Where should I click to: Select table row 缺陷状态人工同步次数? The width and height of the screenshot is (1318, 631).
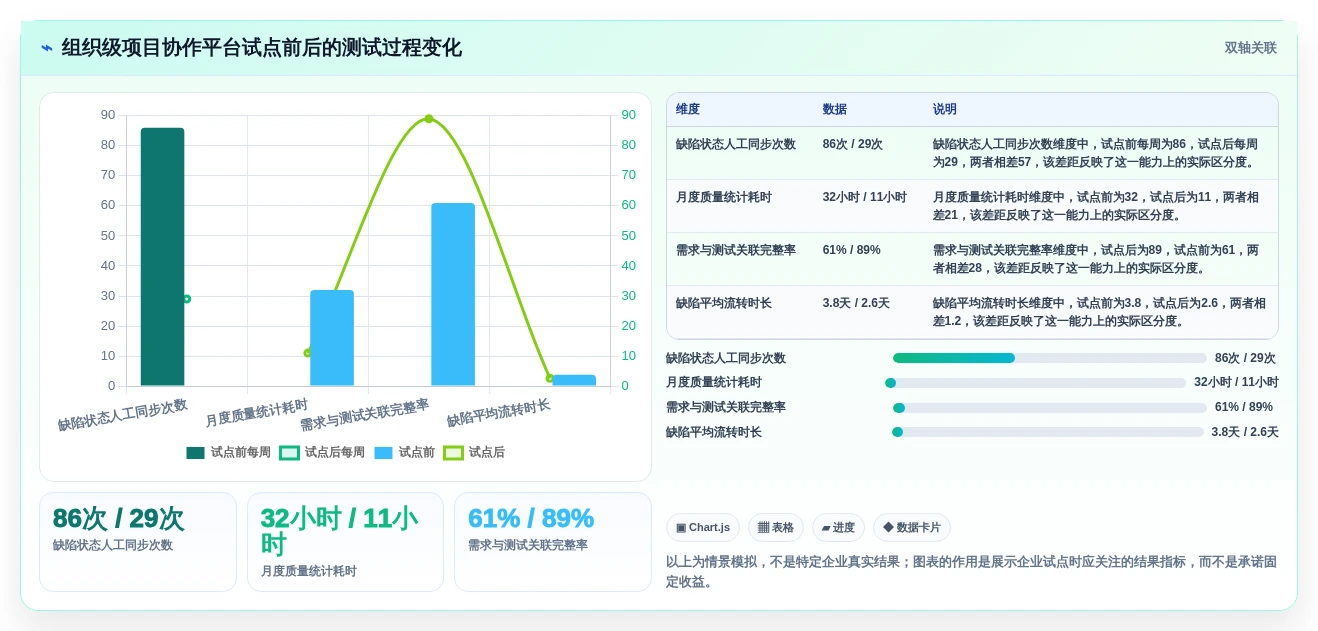(x=972, y=153)
